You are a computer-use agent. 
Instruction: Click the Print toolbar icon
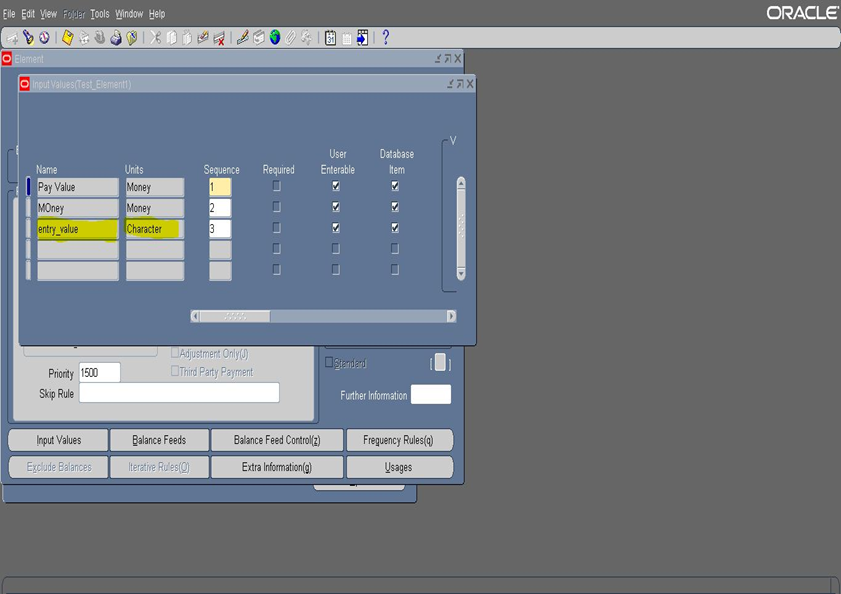pyautogui.click(x=116, y=38)
